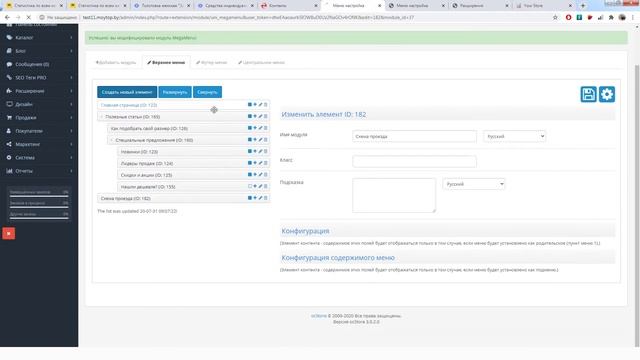Toggle status square on 'Как подобрать свой размер'

point(250,128)
